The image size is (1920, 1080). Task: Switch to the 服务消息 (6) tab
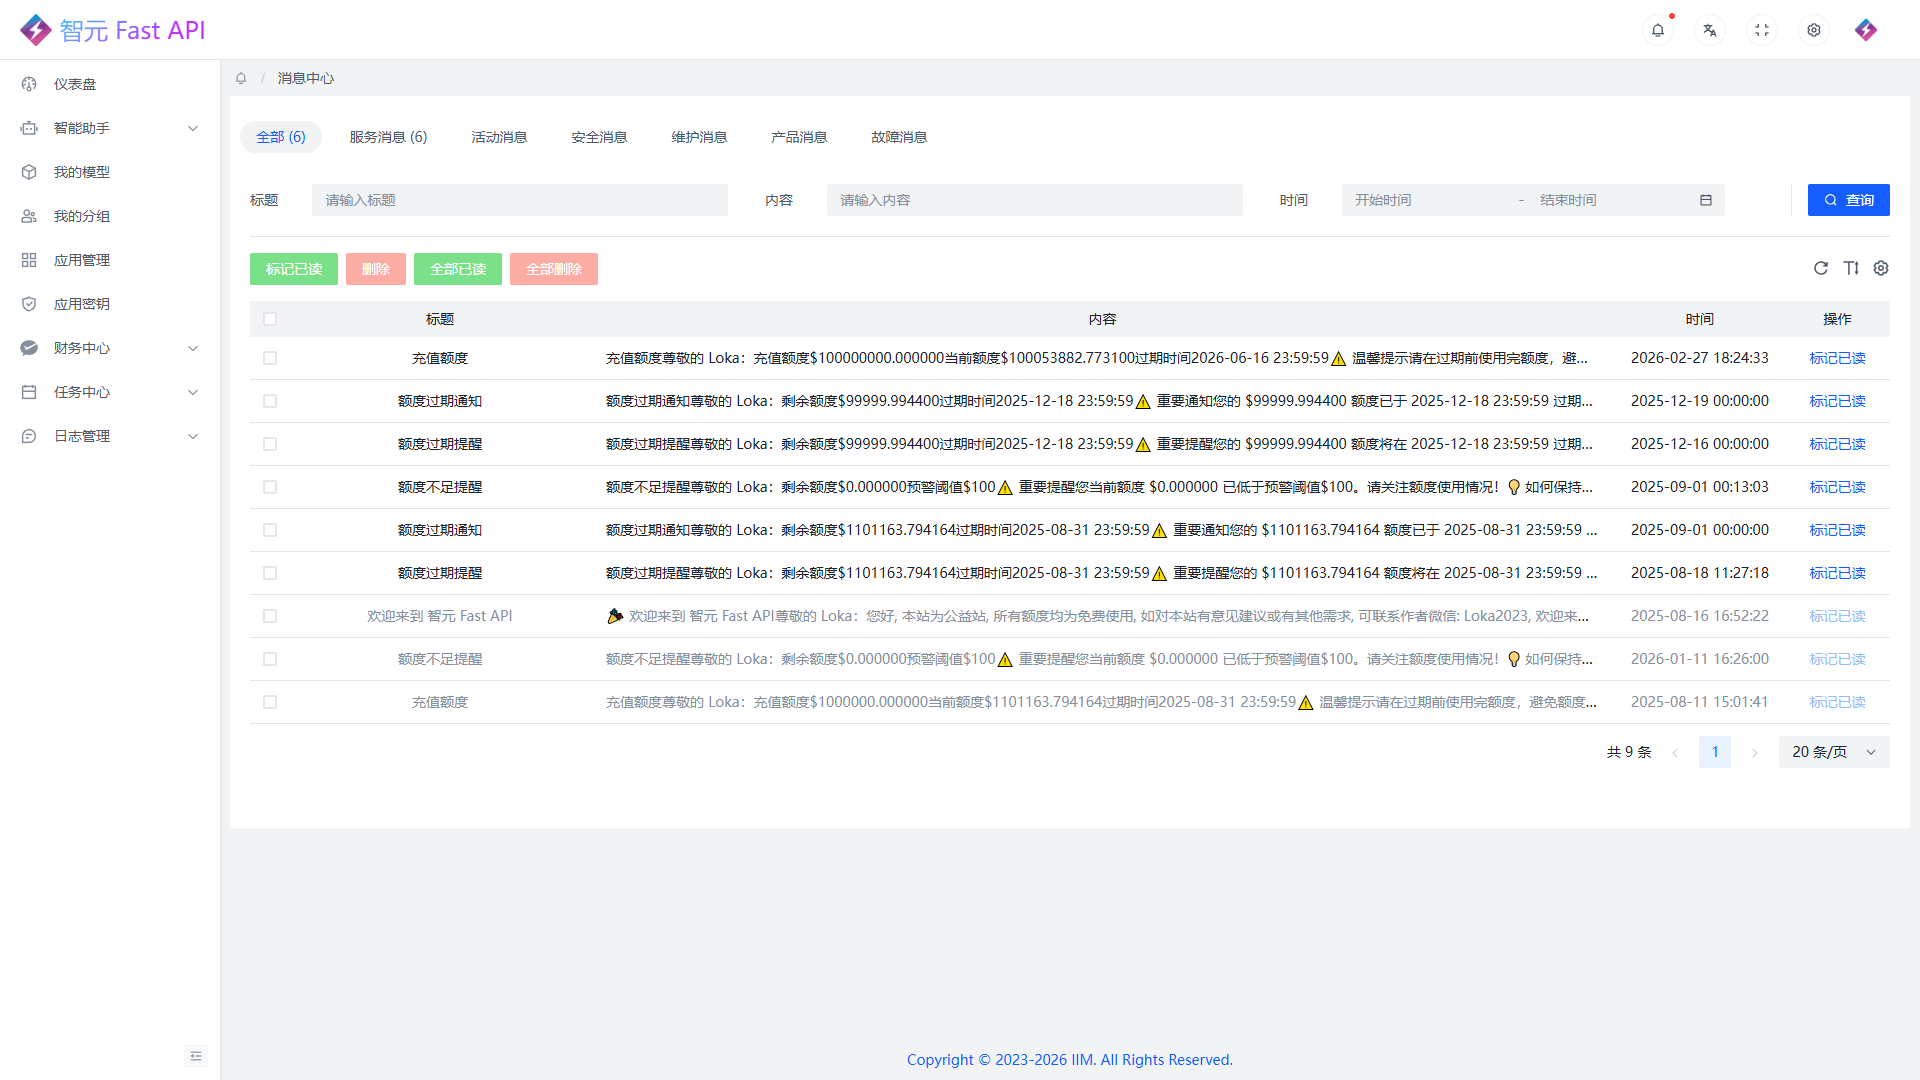(388, 137)
